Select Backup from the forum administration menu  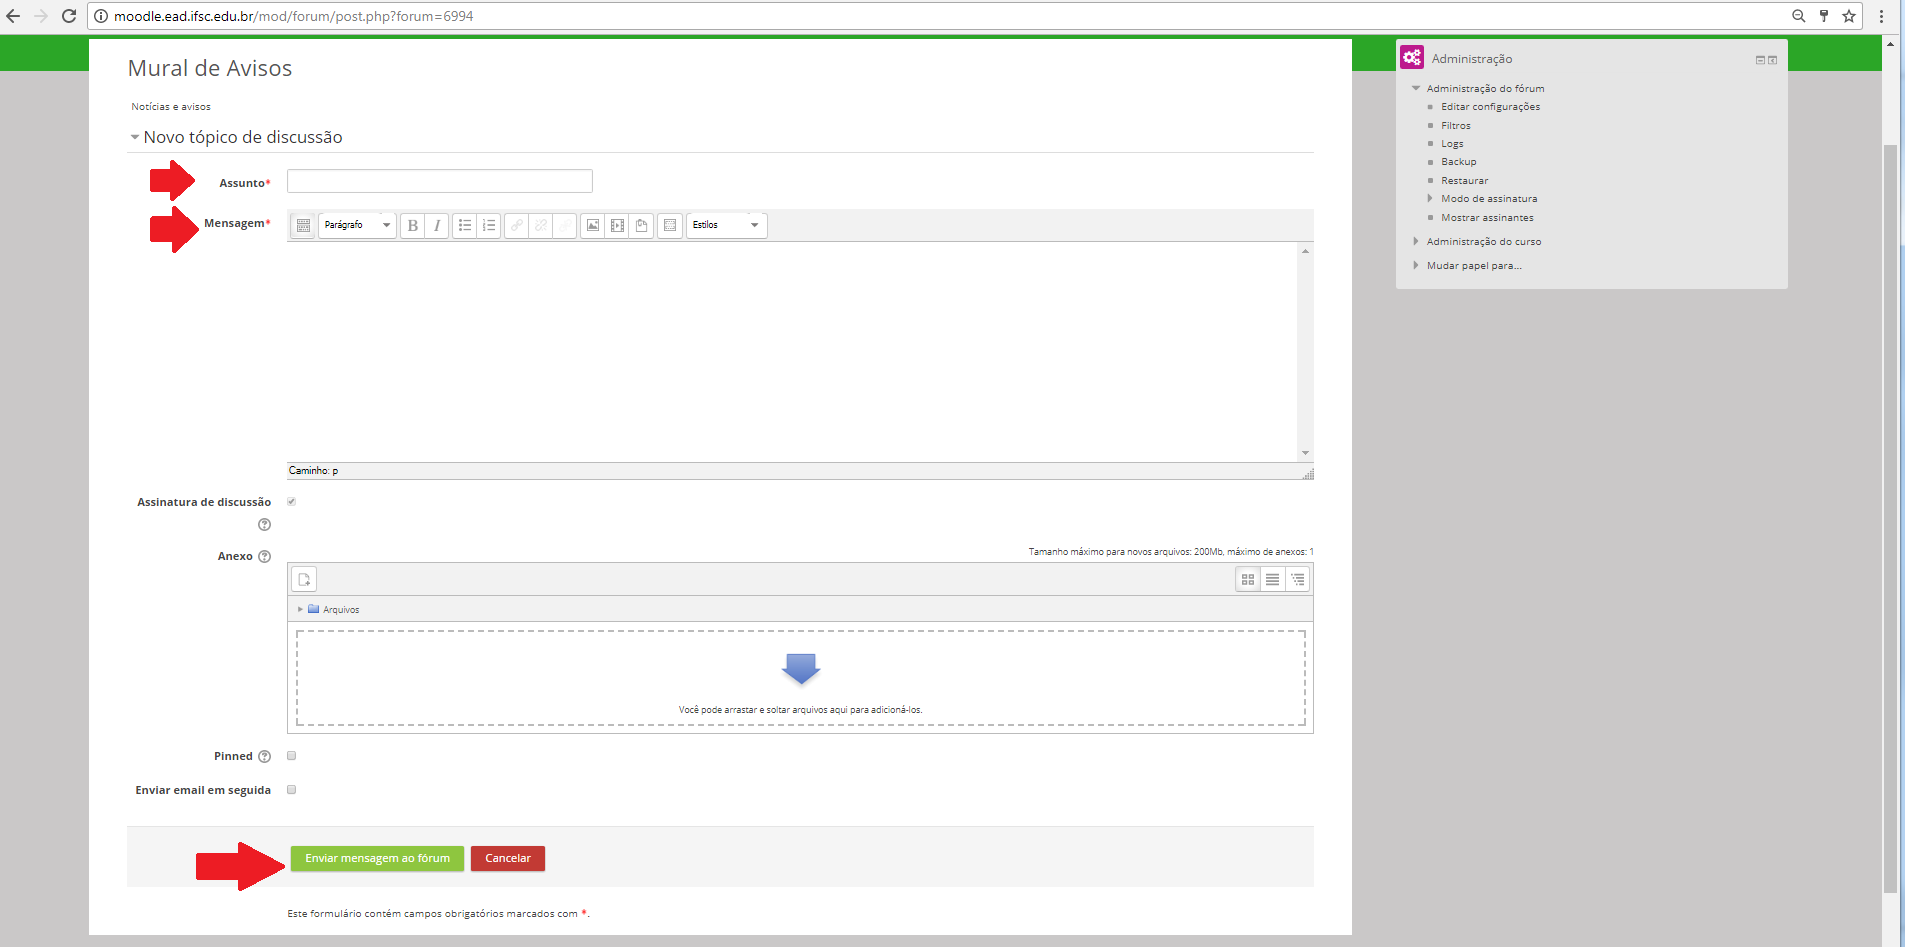click(1458, 162)
